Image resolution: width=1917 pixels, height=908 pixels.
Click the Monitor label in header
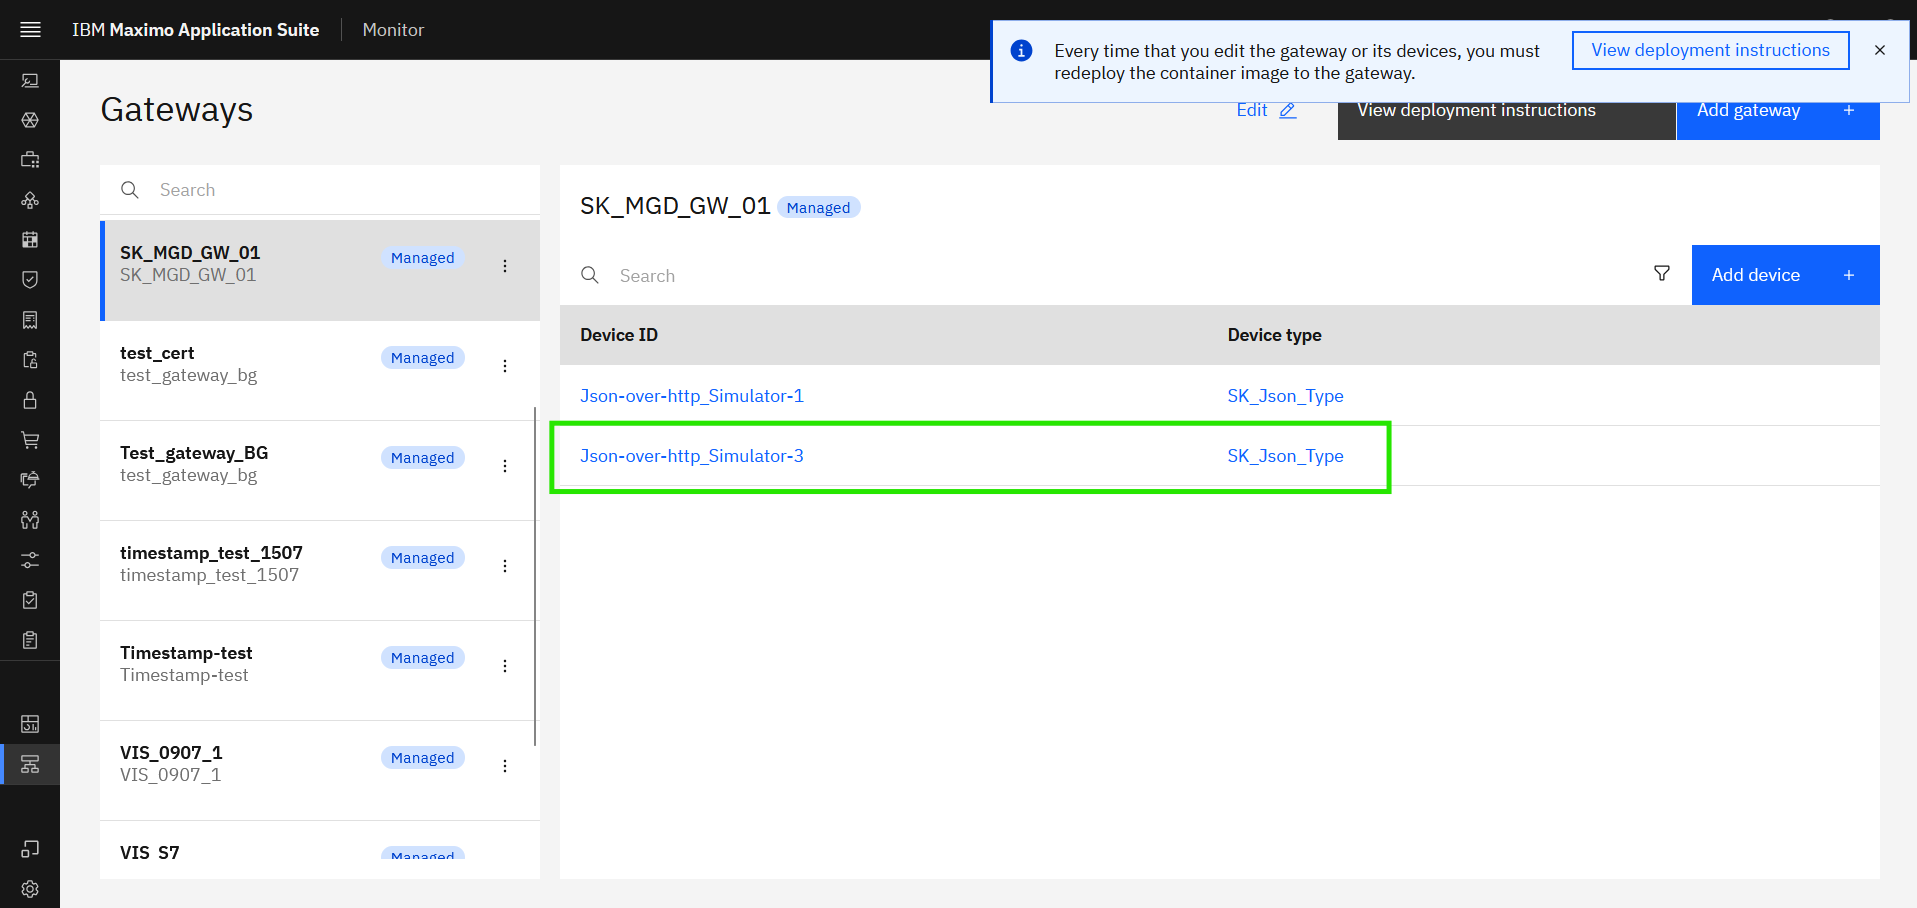pos(393,30)
